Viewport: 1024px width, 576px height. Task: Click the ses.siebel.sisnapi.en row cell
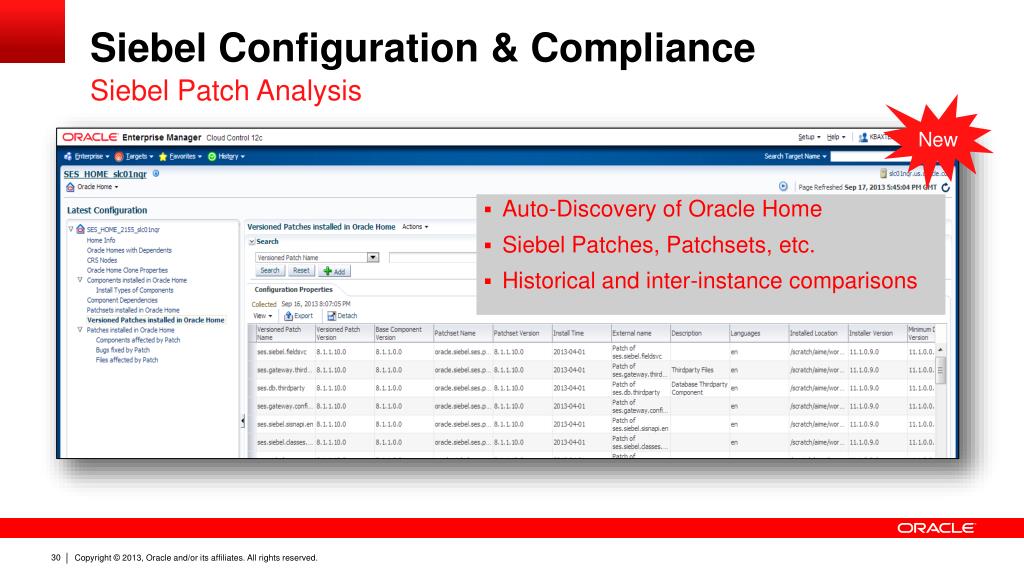tap(285, 424)
